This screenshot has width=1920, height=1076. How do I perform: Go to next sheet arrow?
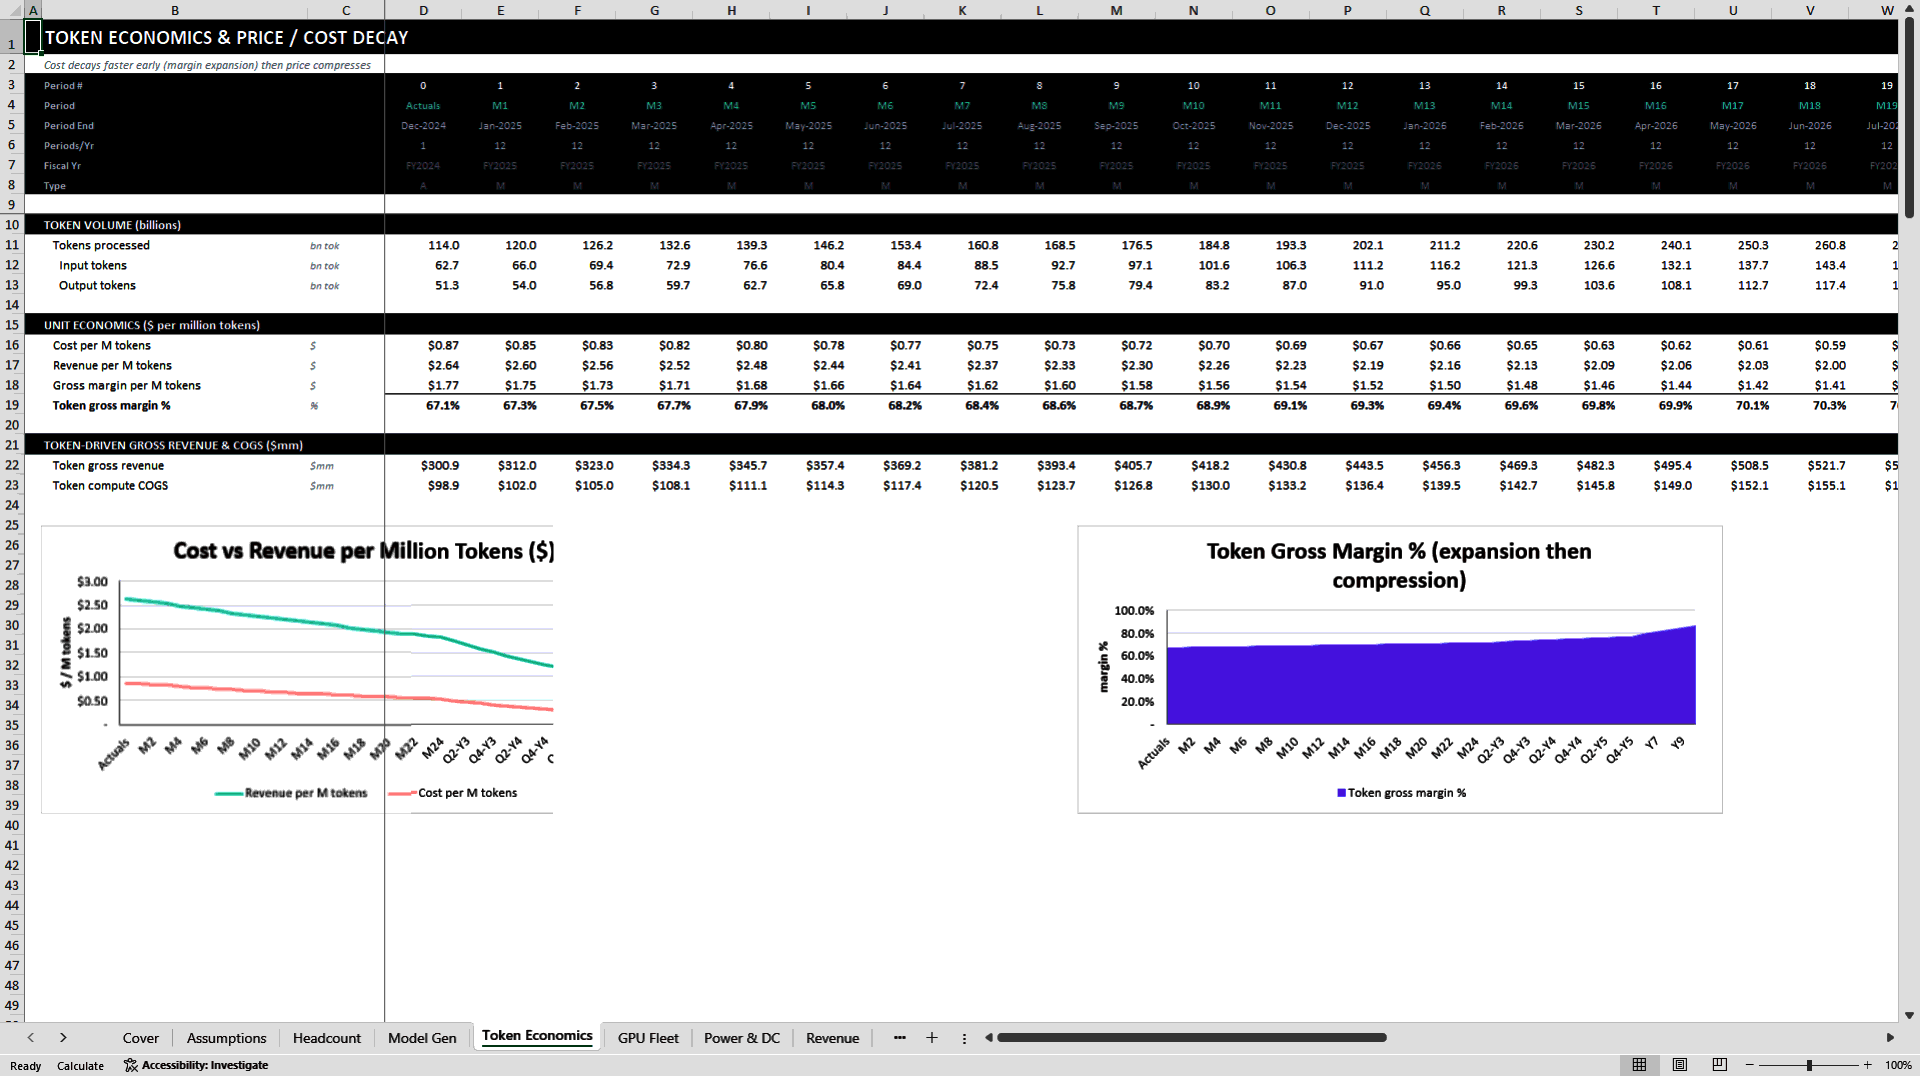[63, 1038]
